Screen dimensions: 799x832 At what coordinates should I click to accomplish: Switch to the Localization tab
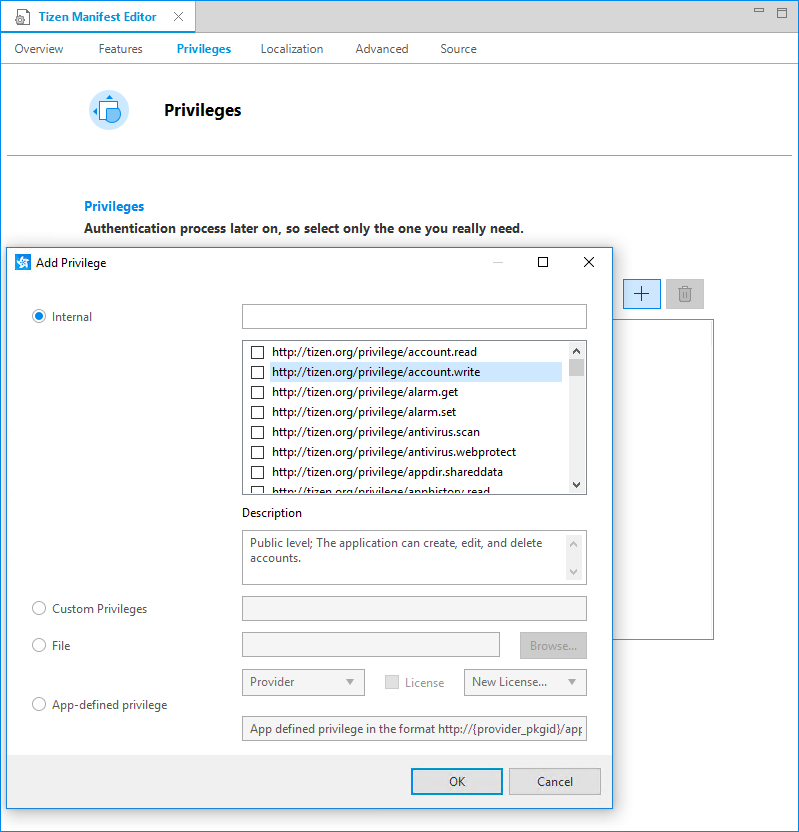(x=292, y=49)
